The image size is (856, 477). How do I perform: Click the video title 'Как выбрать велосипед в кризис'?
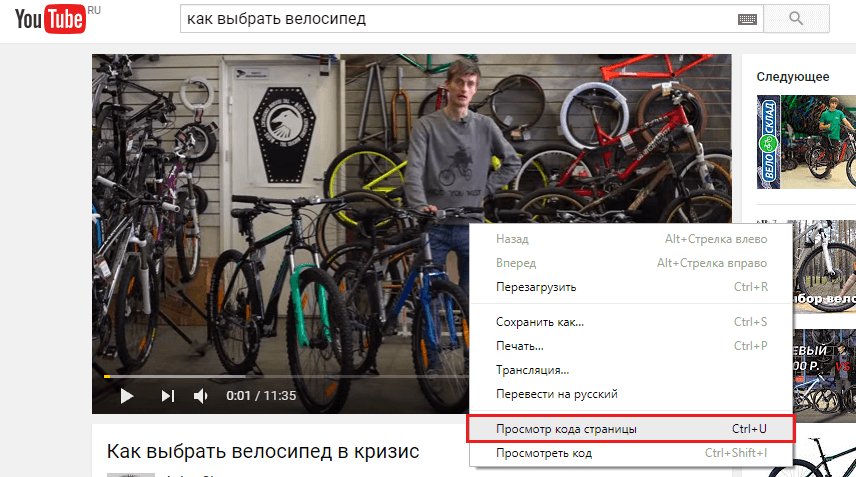[x=263, y=451]
